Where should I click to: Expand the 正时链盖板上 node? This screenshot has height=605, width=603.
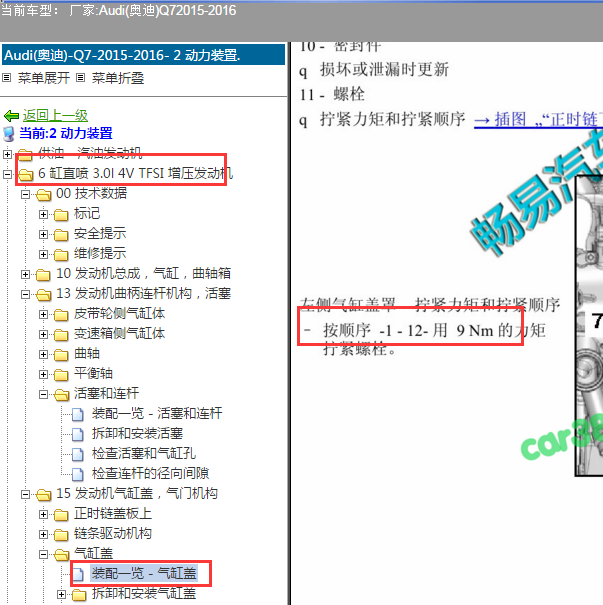click(44, 514)
